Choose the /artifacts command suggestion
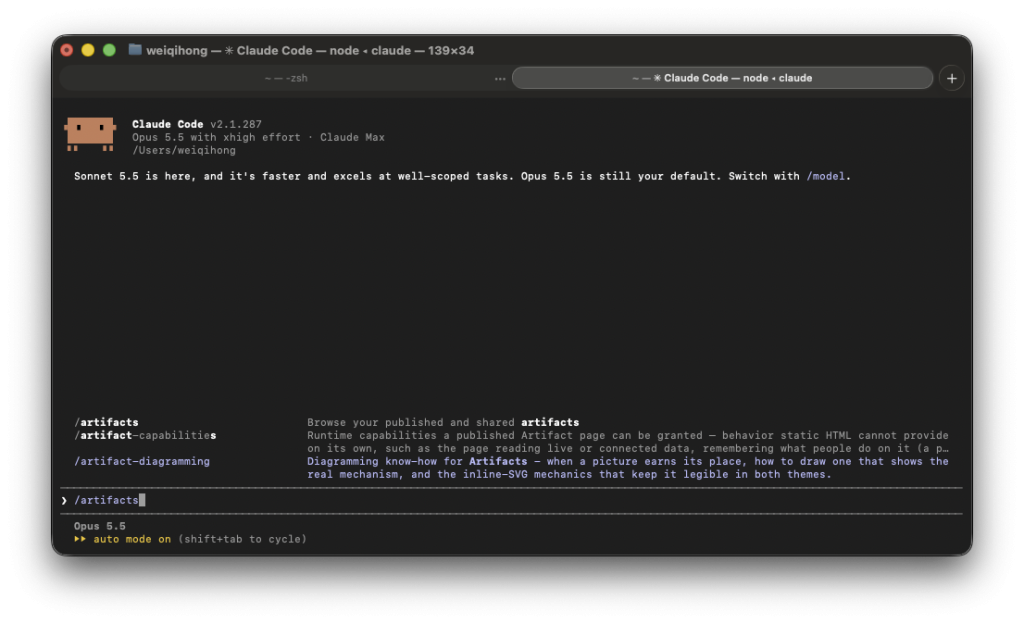This screenshot has width=1024, height=624. [x=106, y=422]
